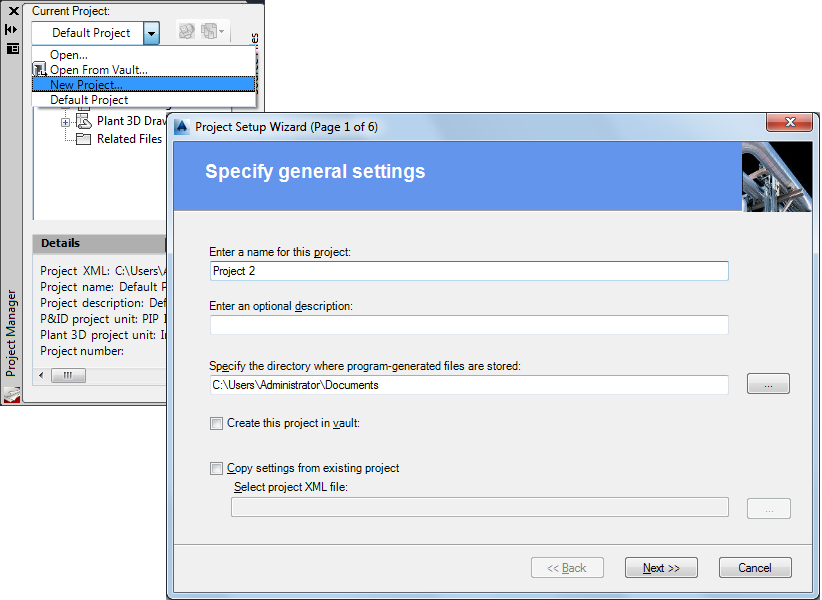Viewport: 822px width, 600px height.
Task: Click the Details panel header
Action: (x=100, y=243)
